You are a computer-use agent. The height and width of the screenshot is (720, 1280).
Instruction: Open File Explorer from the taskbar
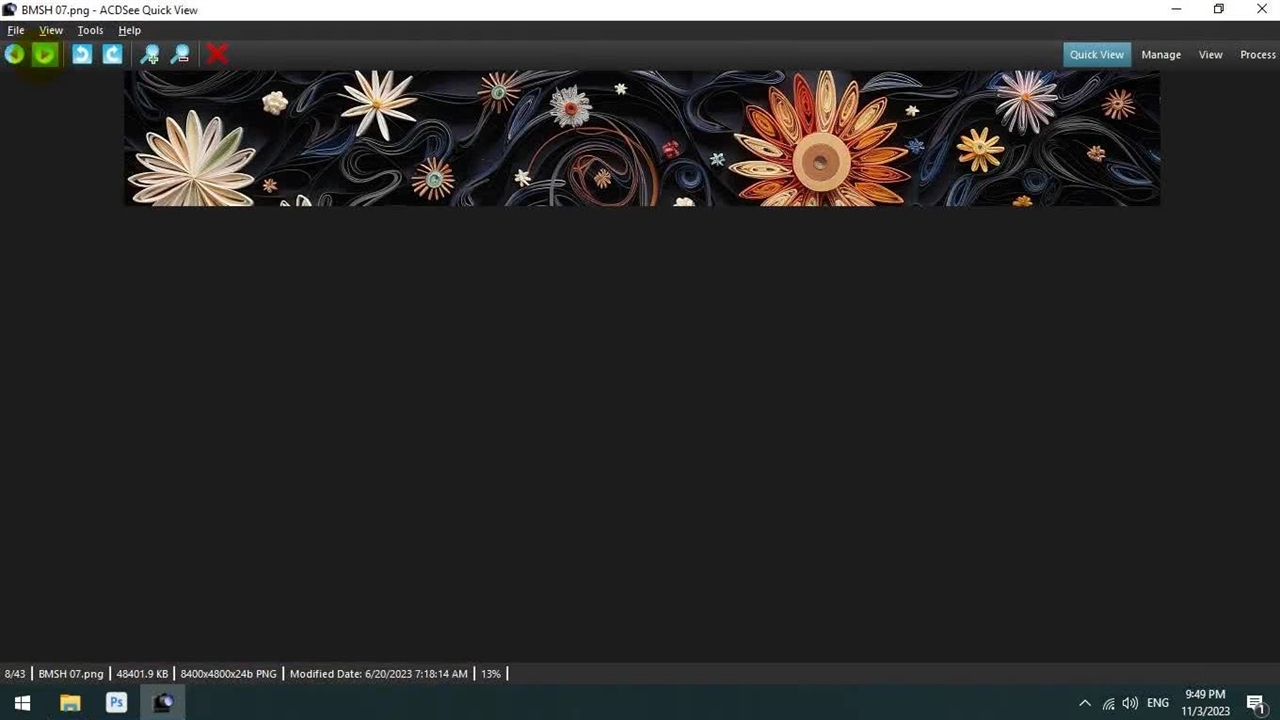(70, 703)
